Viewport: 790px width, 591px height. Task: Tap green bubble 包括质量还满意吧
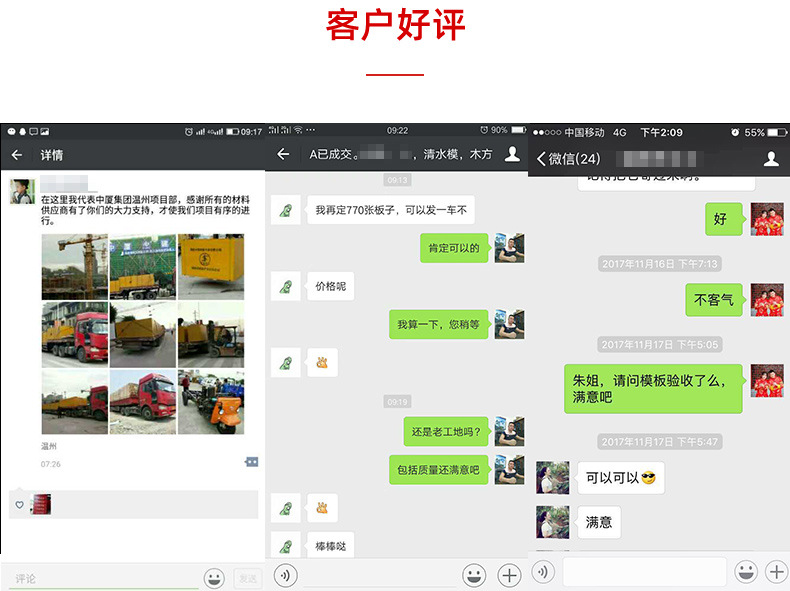pos(438,470)
